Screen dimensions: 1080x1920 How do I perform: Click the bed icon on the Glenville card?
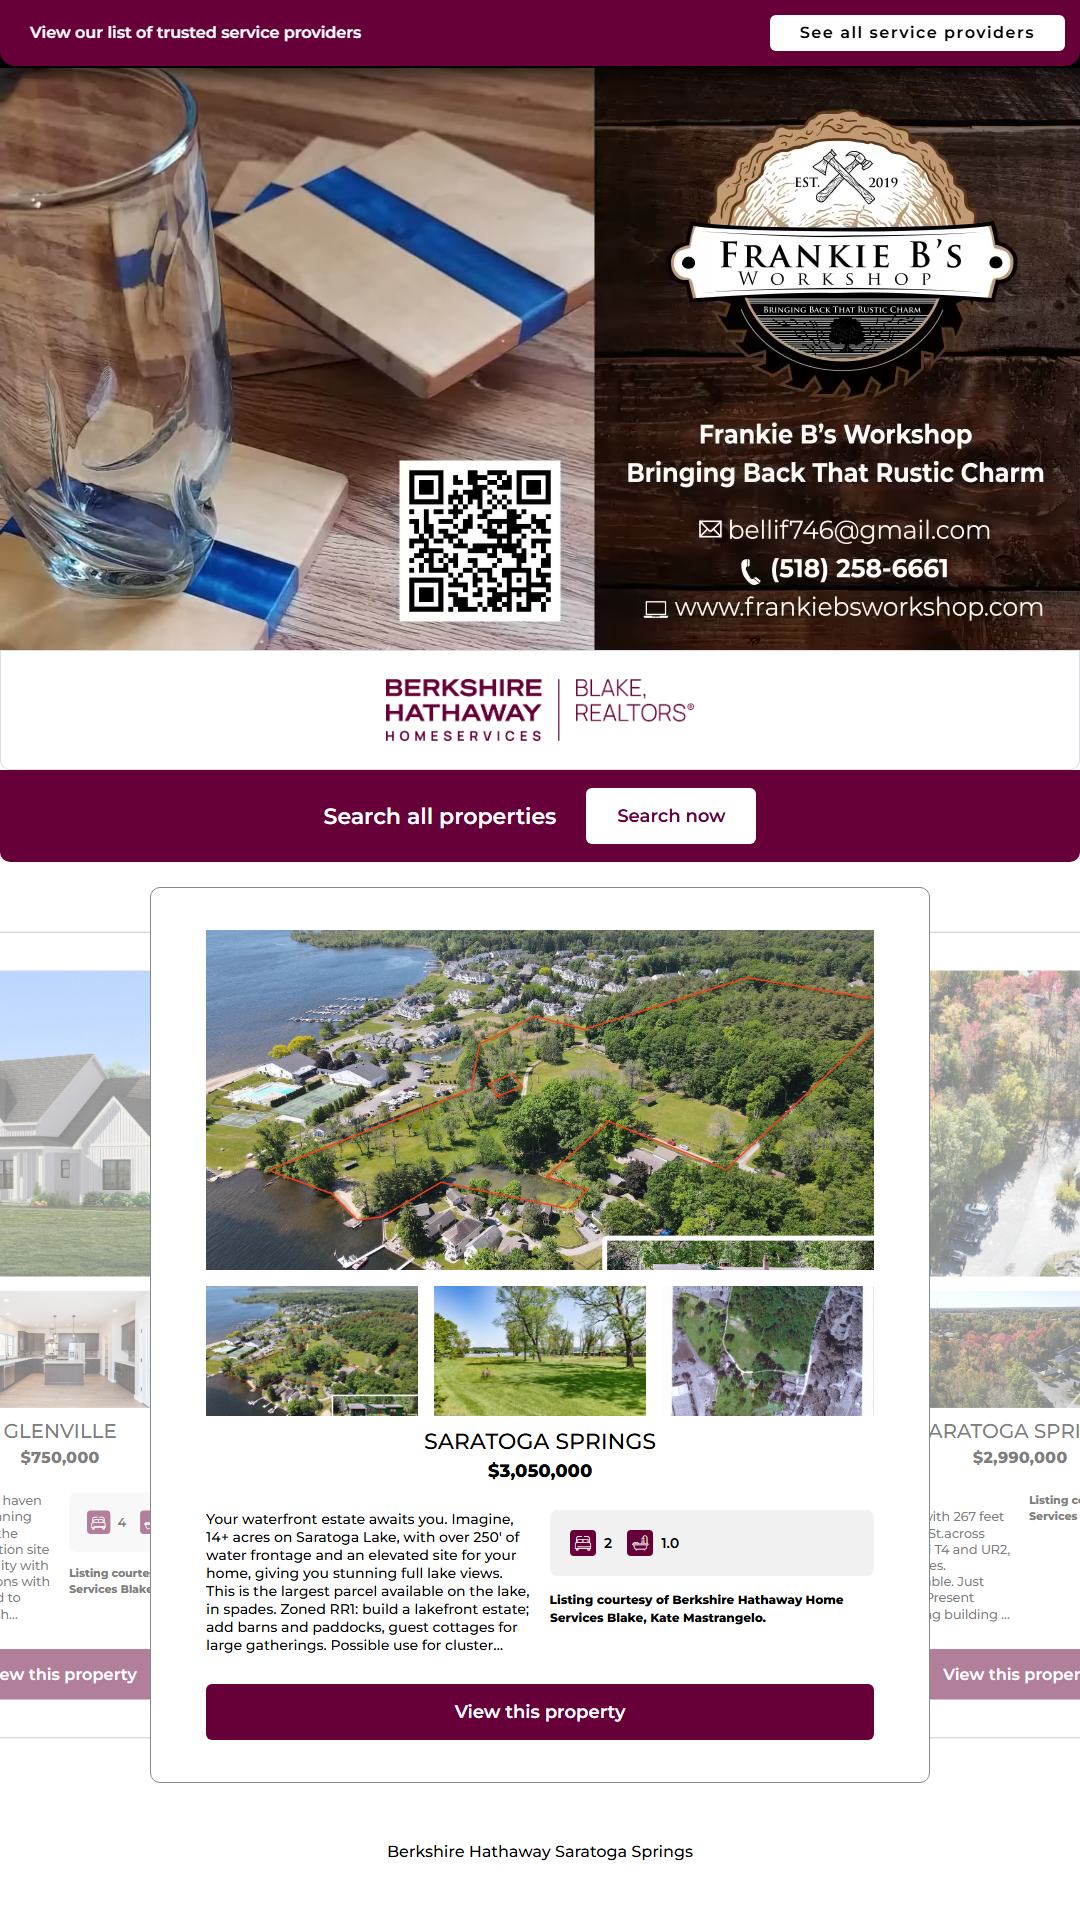pyautogui.click(x=98, y=1523)
